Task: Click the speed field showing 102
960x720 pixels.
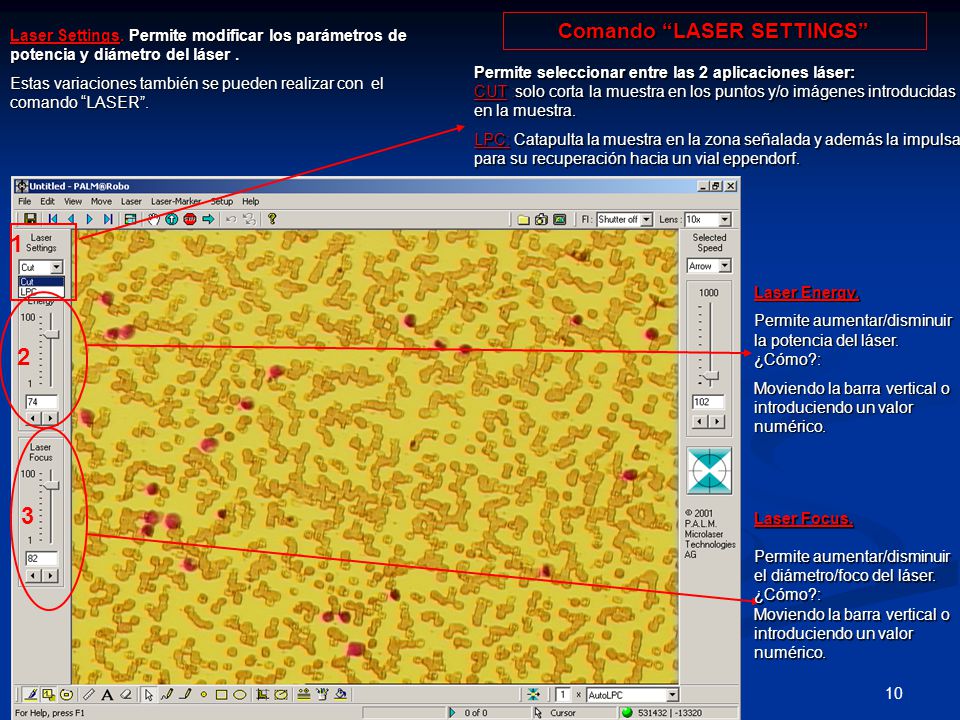Action: (x=708, y=402)
